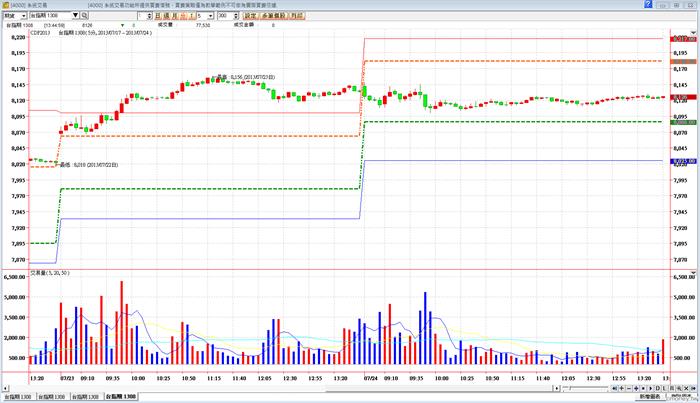Viewport: 700px width, 403px height.
Task: Open the blue help question mark icon
Action: pyautogui.click(x=648, y=4)
